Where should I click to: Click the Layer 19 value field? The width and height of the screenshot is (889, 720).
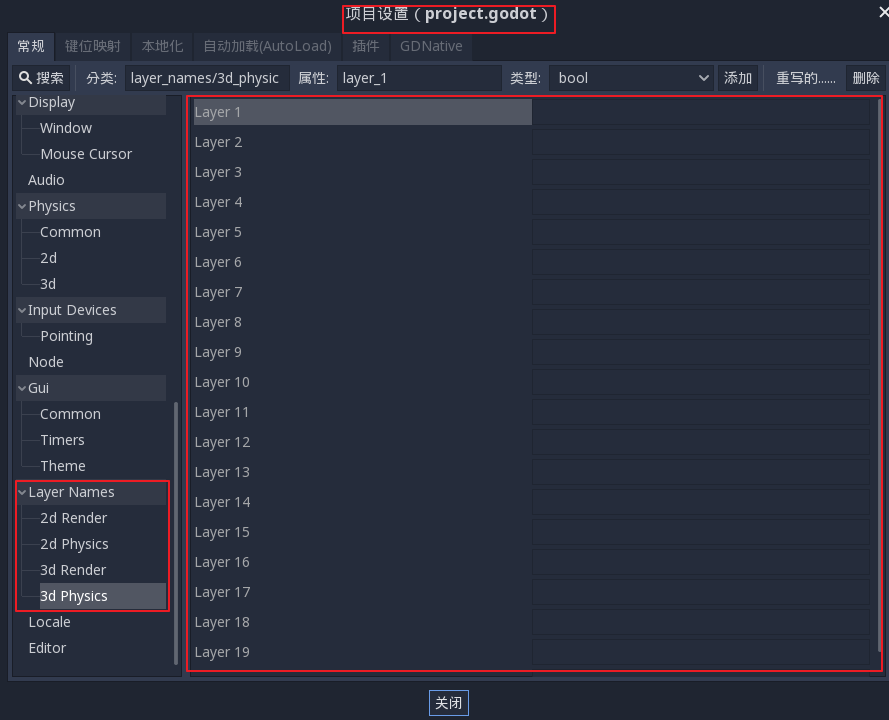701,653
